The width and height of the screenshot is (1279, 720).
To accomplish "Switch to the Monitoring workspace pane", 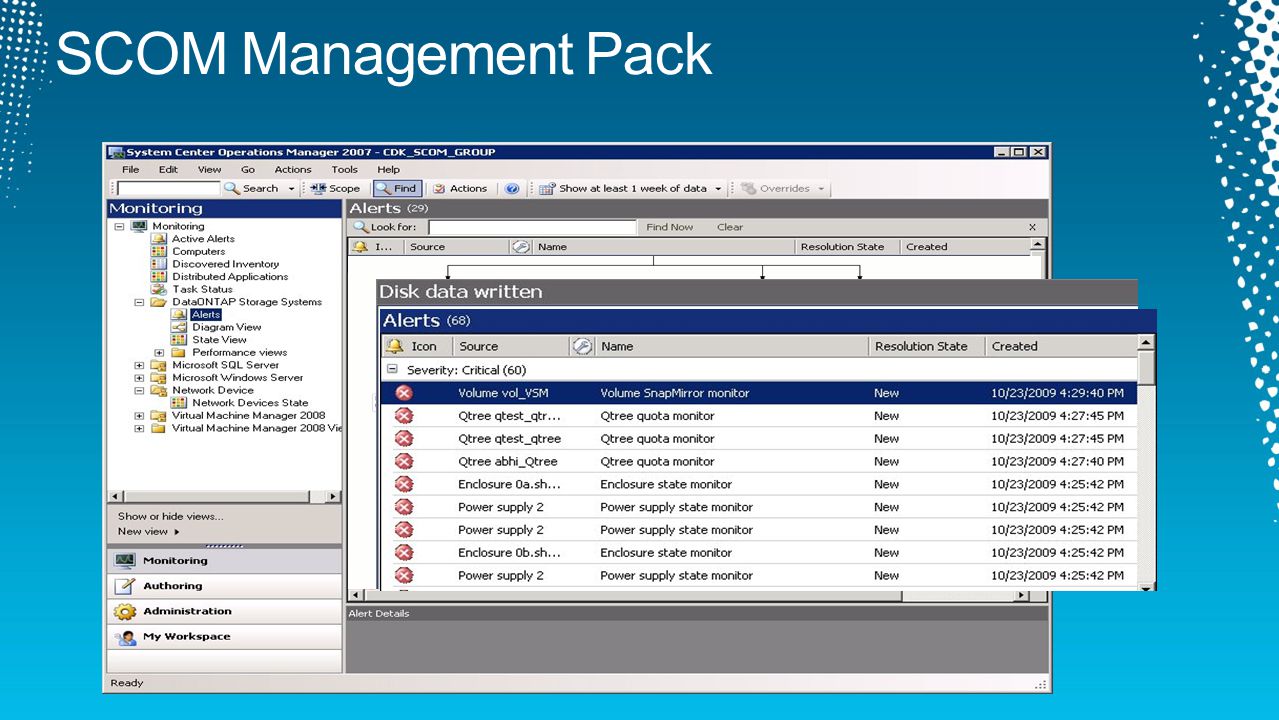I will 224,561.
